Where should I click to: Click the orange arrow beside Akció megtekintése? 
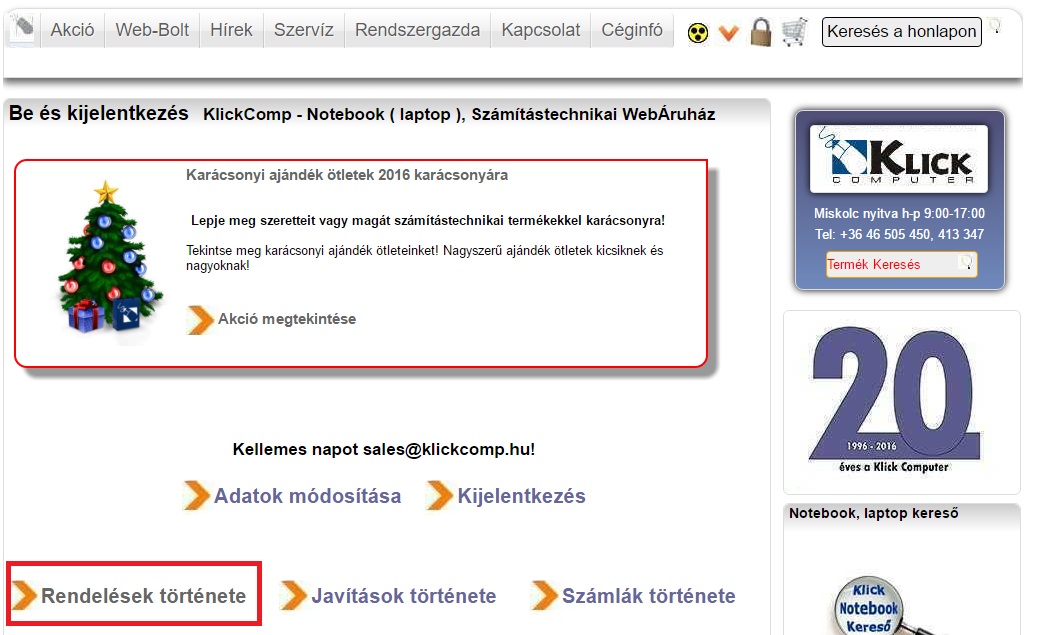click(x=199, y=319)
